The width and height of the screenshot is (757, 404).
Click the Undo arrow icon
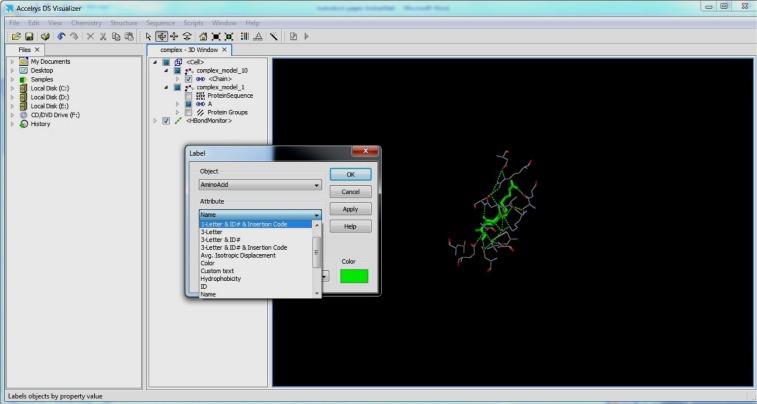click(x=62, y=36)
